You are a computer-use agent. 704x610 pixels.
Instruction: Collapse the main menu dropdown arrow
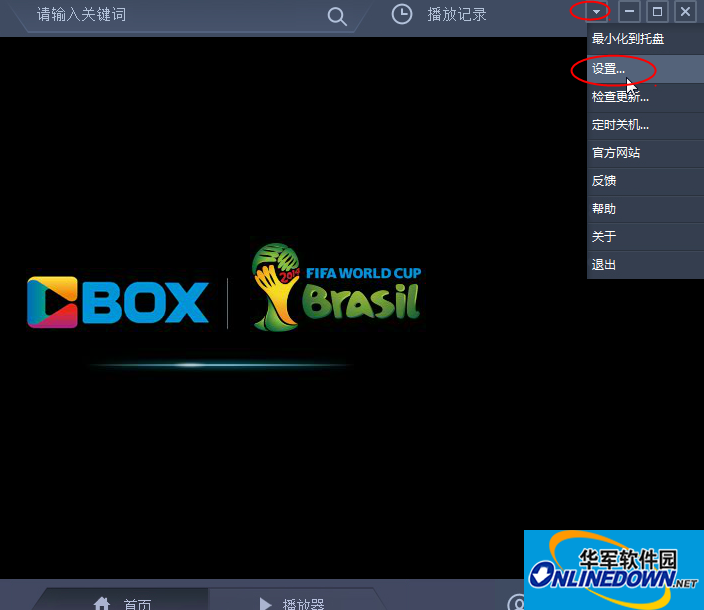pos(597,12)
